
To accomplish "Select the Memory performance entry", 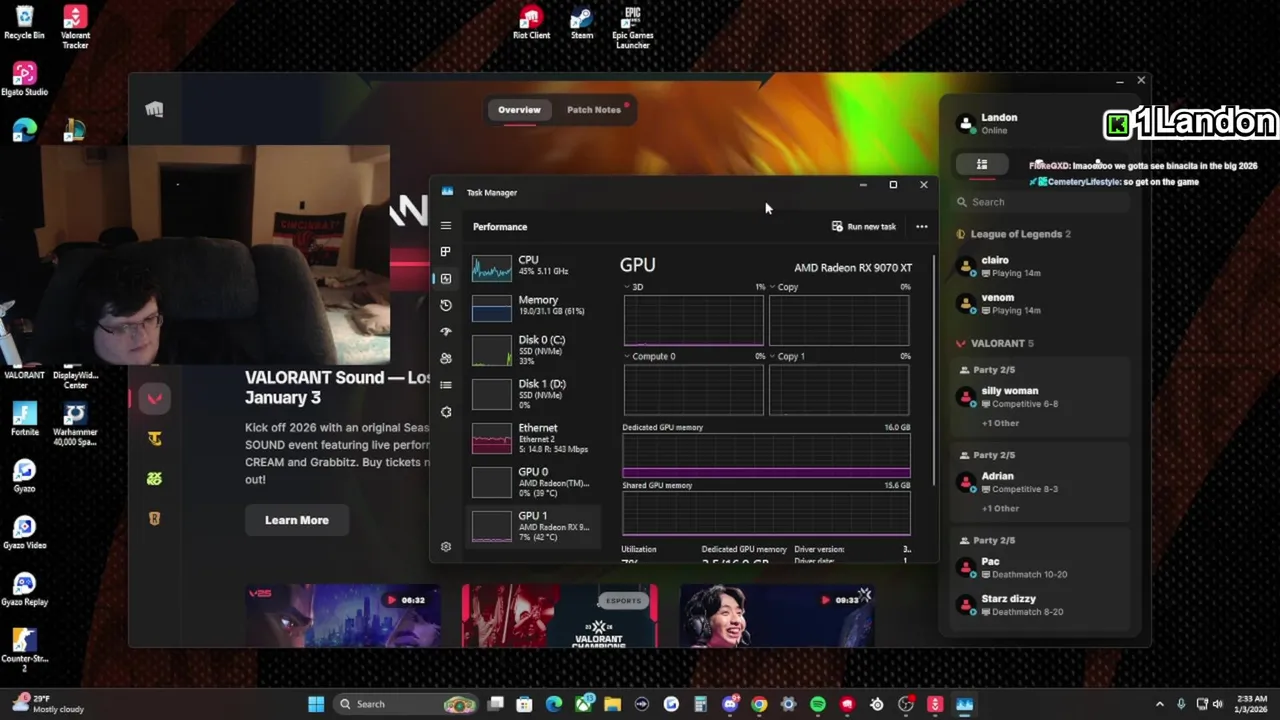I will click(534, 306).
